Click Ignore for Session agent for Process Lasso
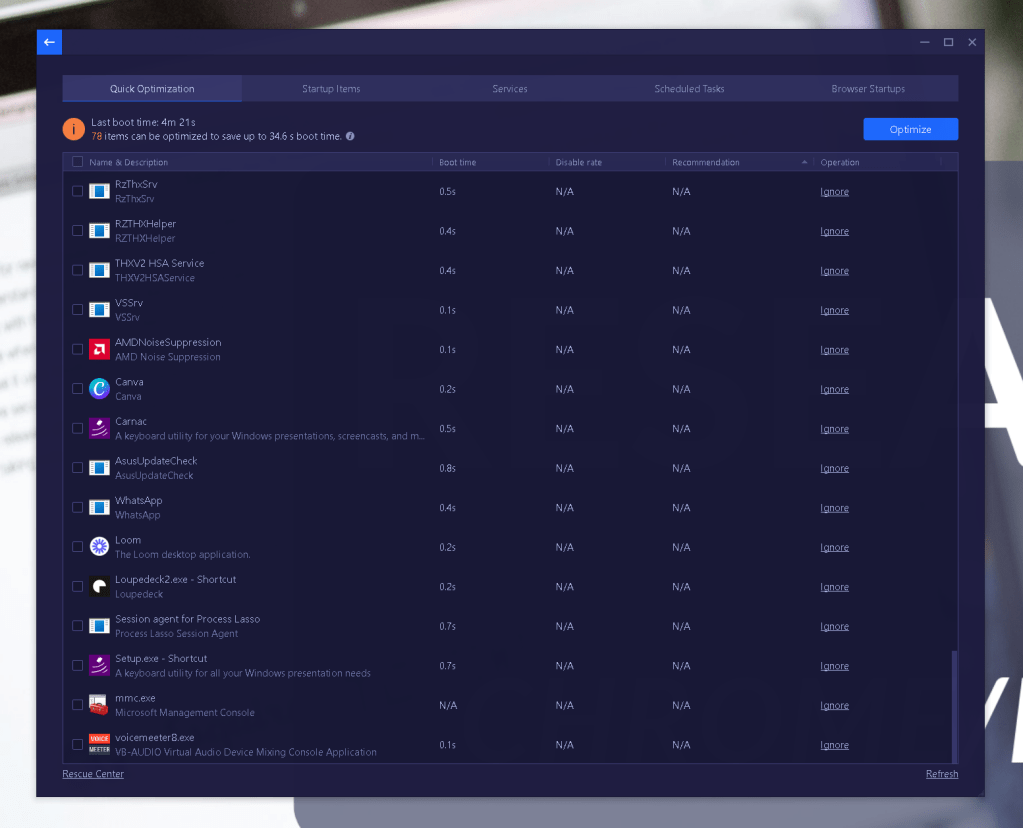 click(x=834, y=626)
